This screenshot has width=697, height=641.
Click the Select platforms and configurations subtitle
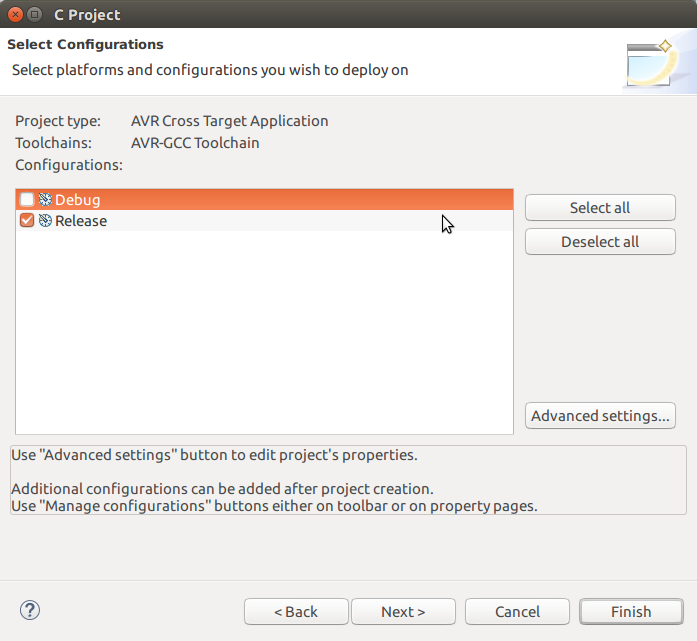coord(210,70)
